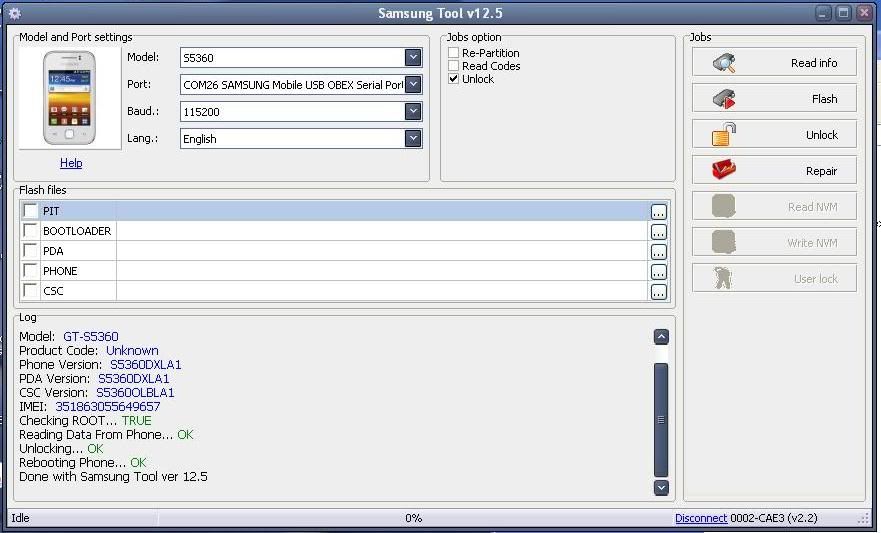The width and height of the screenshot is (881, 533).
Task: Click the CSC Version value S5360OLBLA1
Action: click(x=135, y=393)
